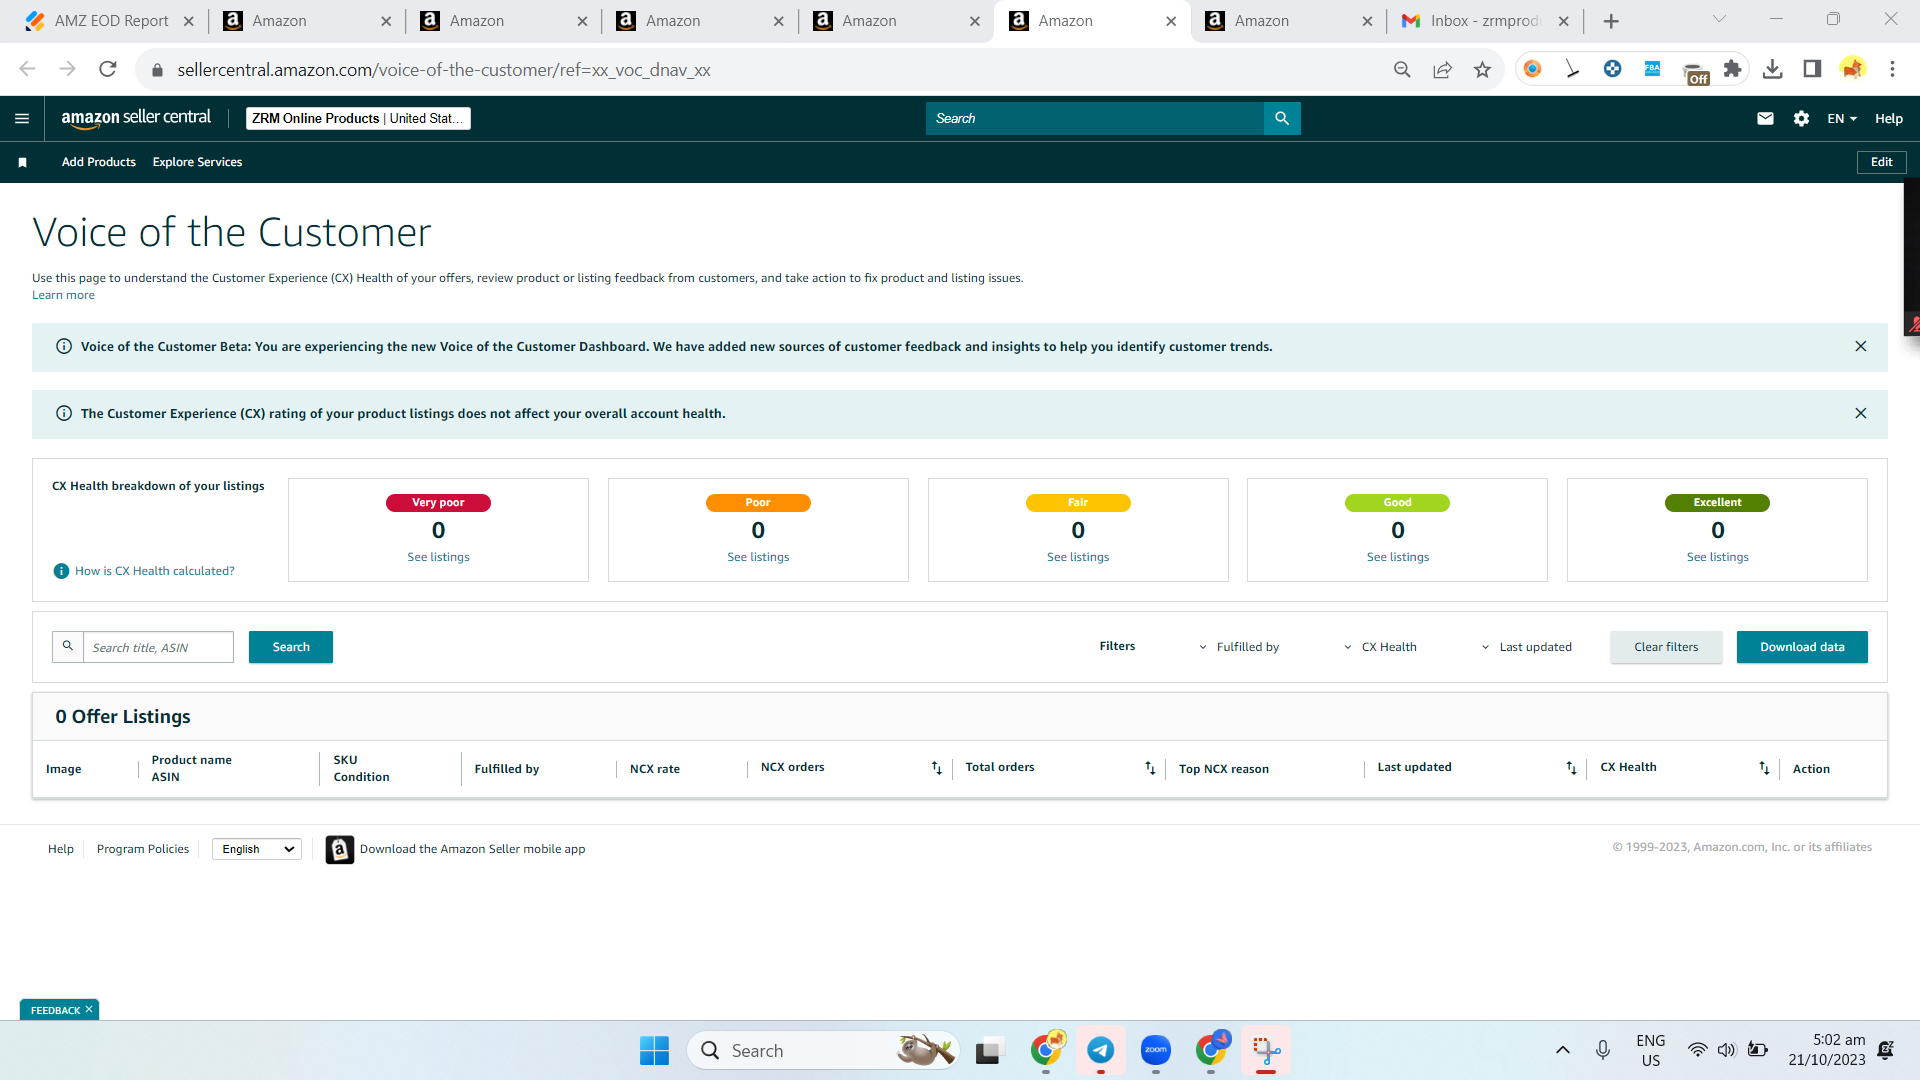Open the tab search chevron in Chrome
The image size is (1920, 1080).
tap(1719, 19)
